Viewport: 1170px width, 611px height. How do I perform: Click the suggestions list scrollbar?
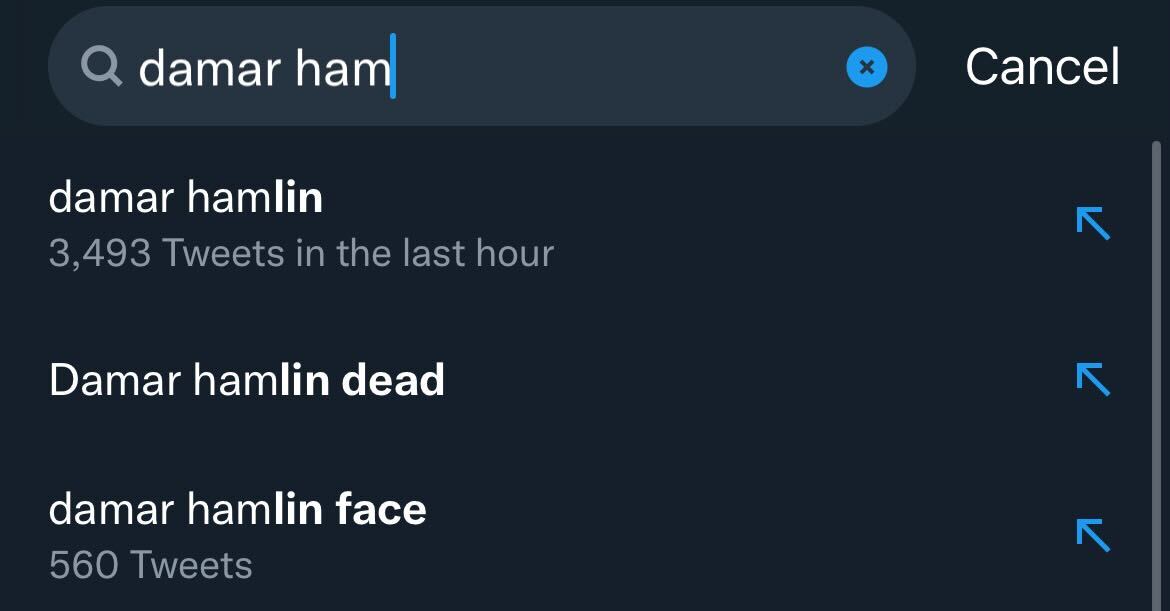click(x=1157, y=350)
